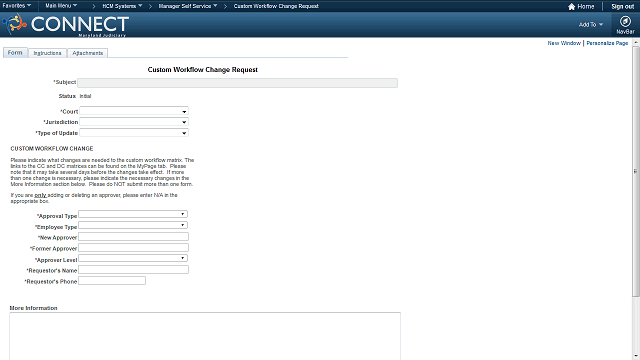Click the New Approver text field
640x360 pixels.
pyautogui.click(x=133, y=237)
